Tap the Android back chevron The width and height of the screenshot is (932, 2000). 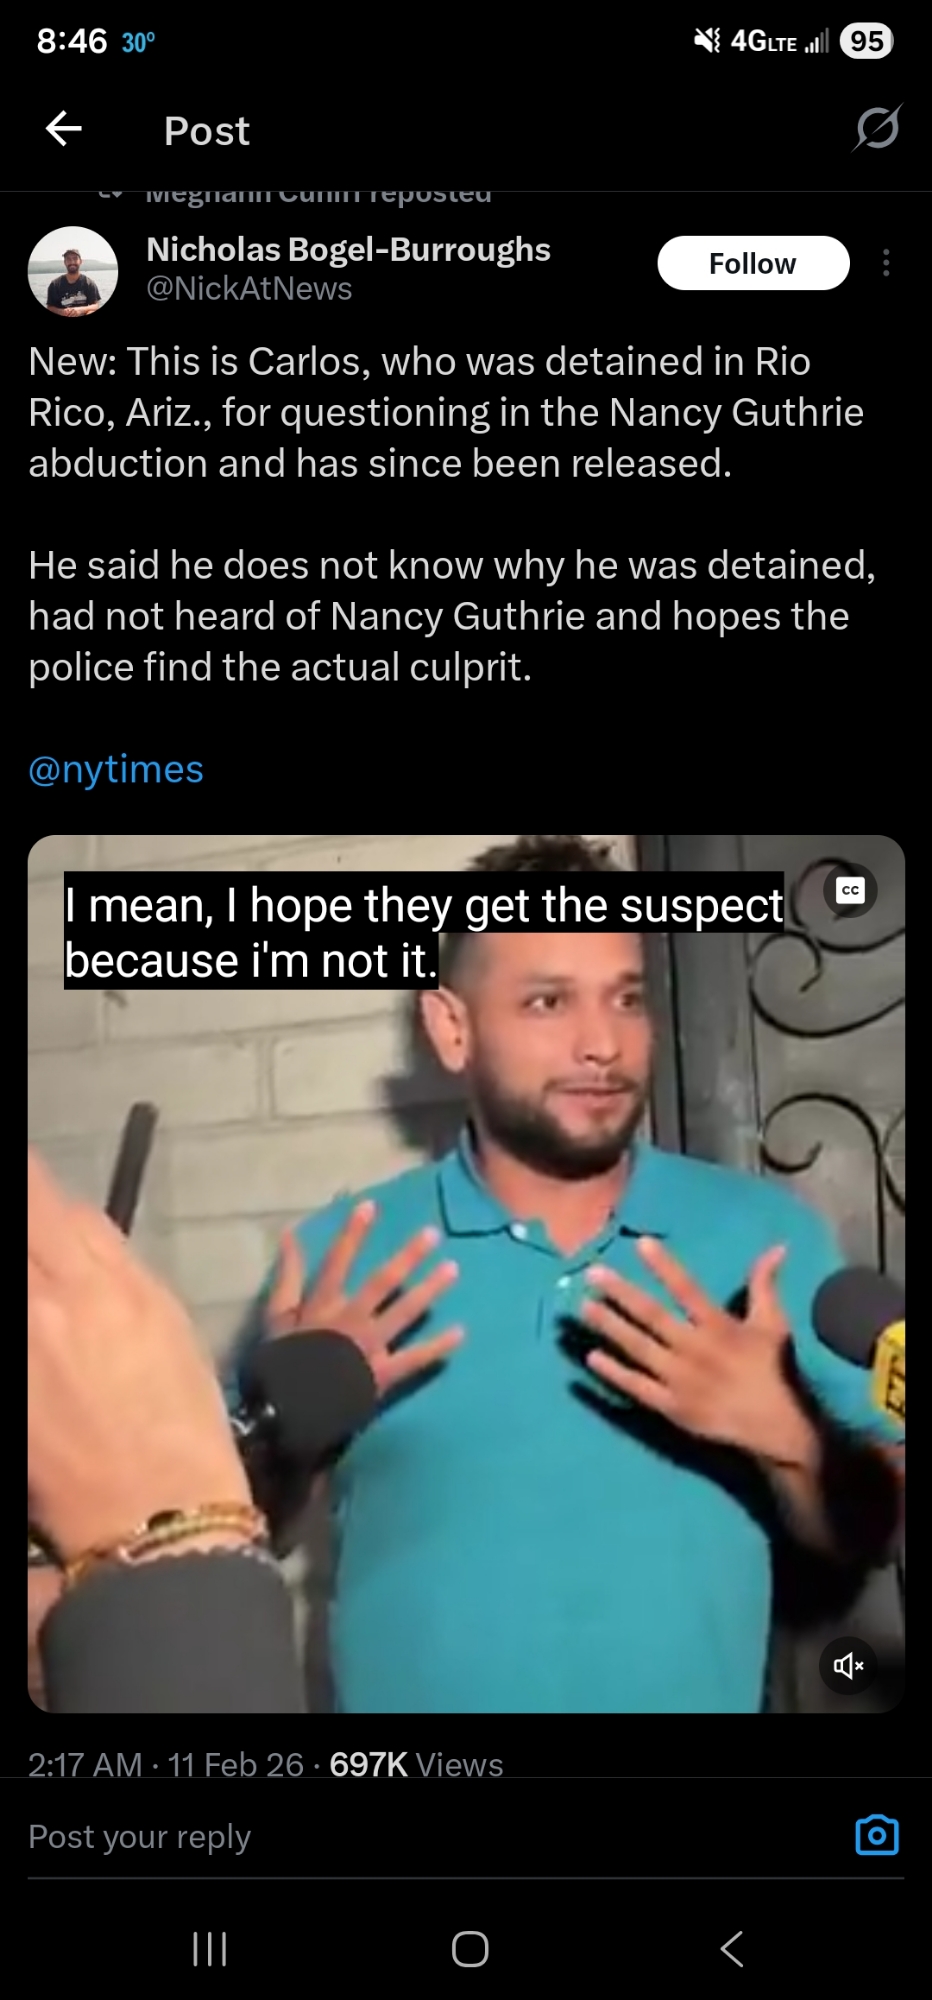[x=732, y=1949]
